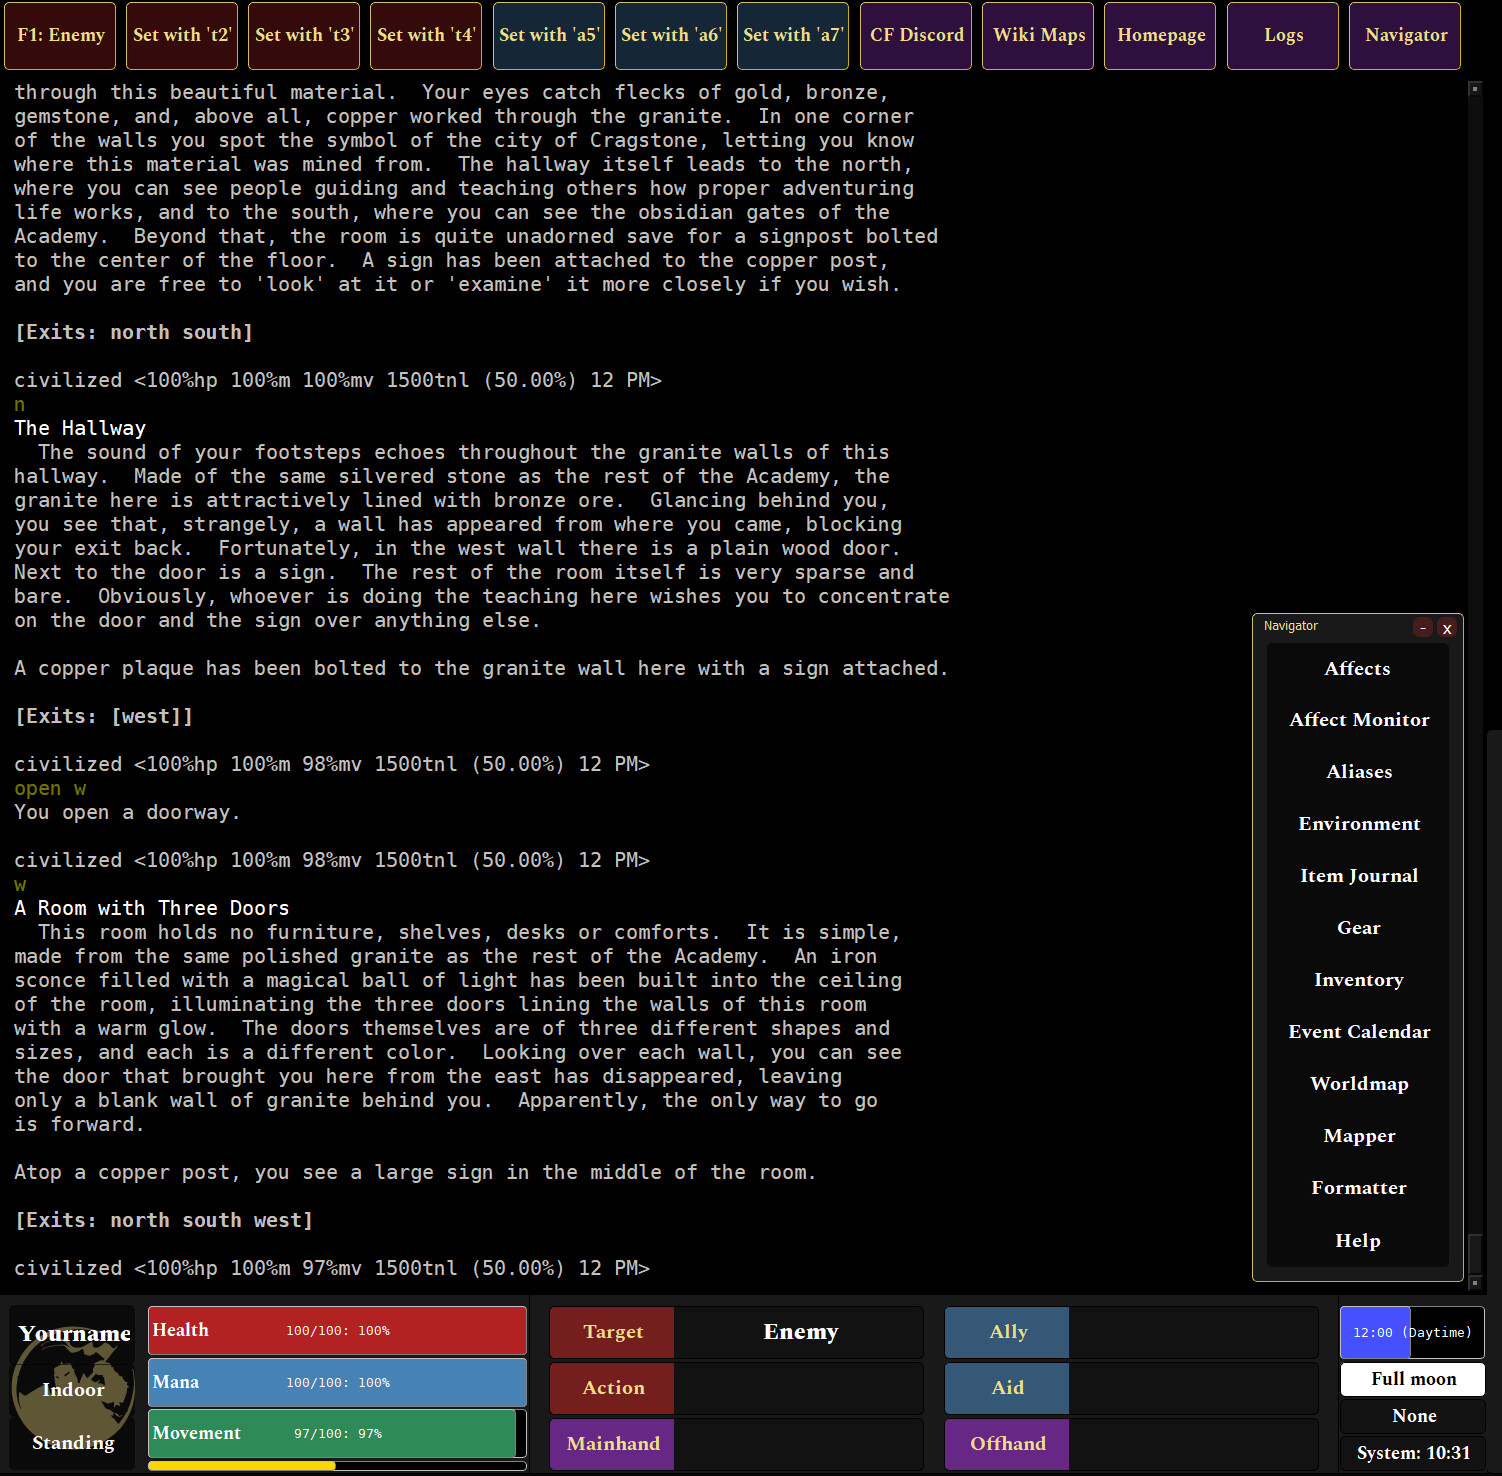Open the Mapper tool
This screenshot has width=1502, height=1476.
(1358, 1135)
